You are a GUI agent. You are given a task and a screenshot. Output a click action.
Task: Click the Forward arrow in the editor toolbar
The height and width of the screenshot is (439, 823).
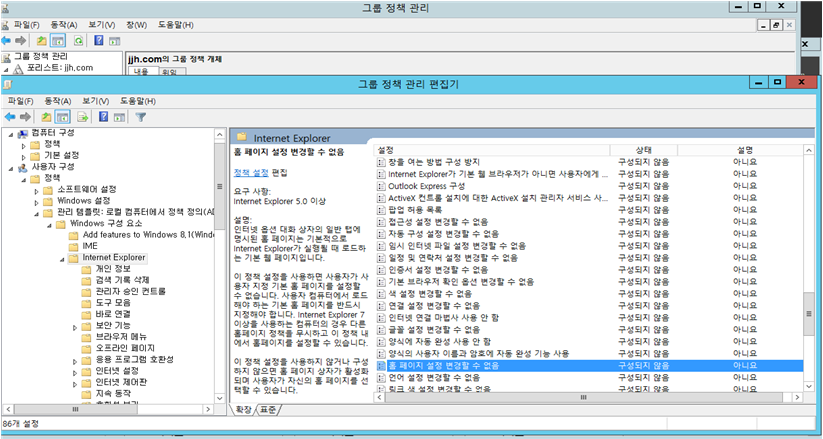click(x=25, y=117)
